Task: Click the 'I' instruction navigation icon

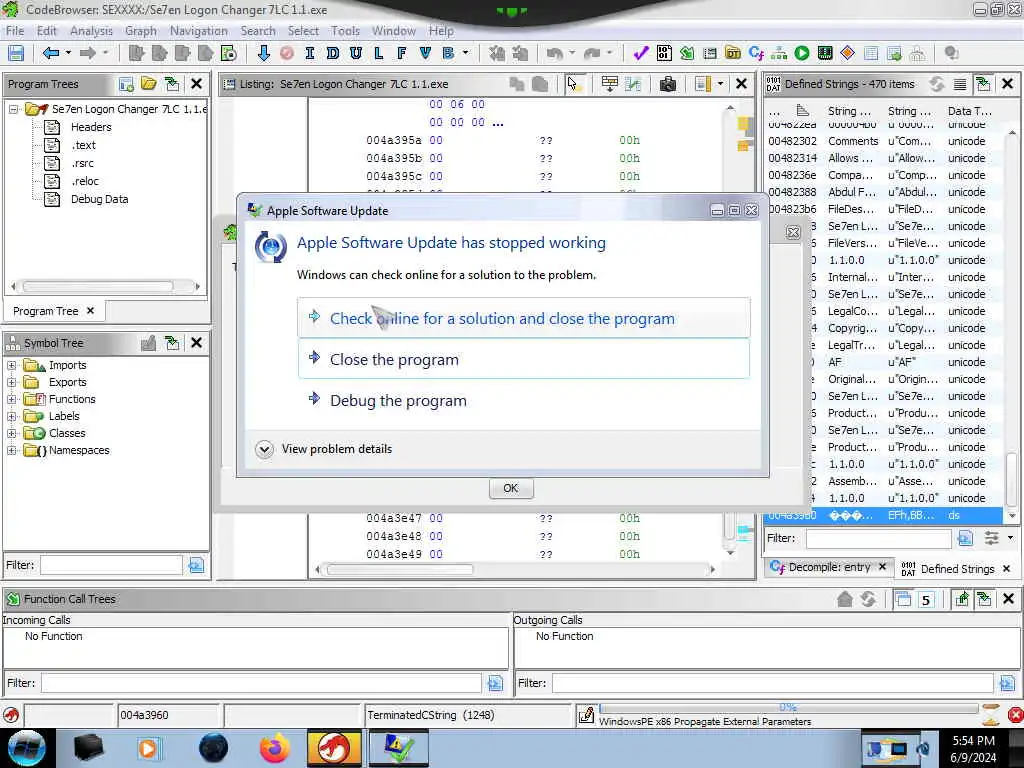Action: (310, 53)
